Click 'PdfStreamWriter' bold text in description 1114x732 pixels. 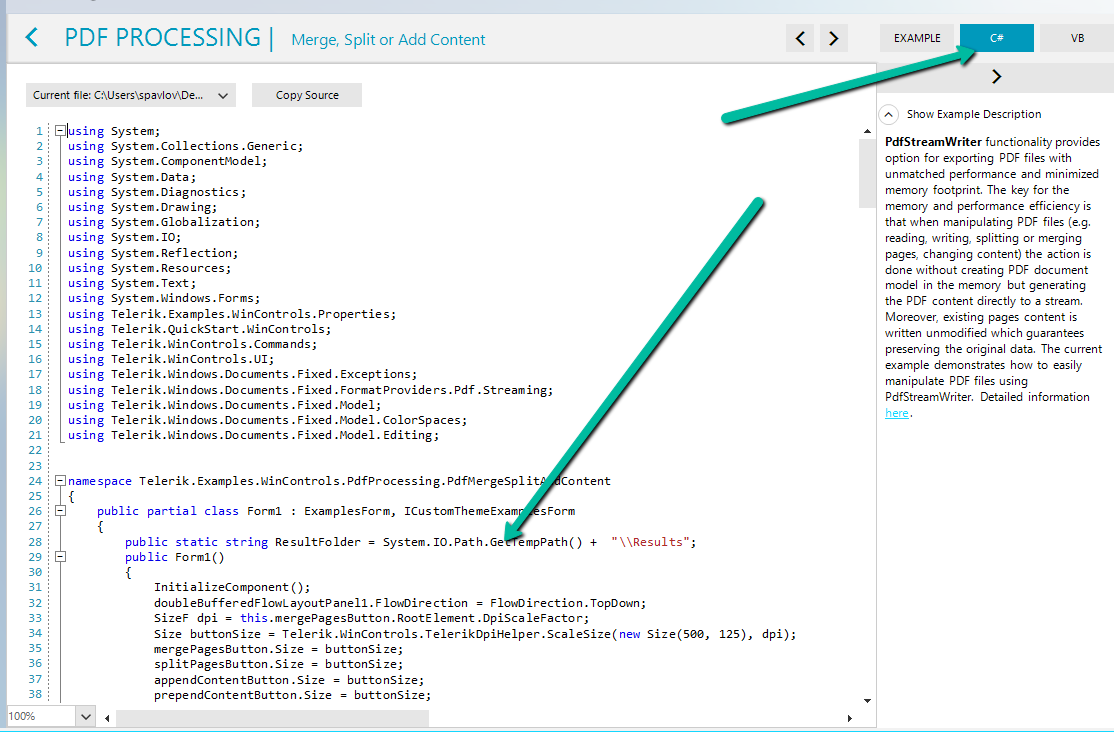click(933, 142)
